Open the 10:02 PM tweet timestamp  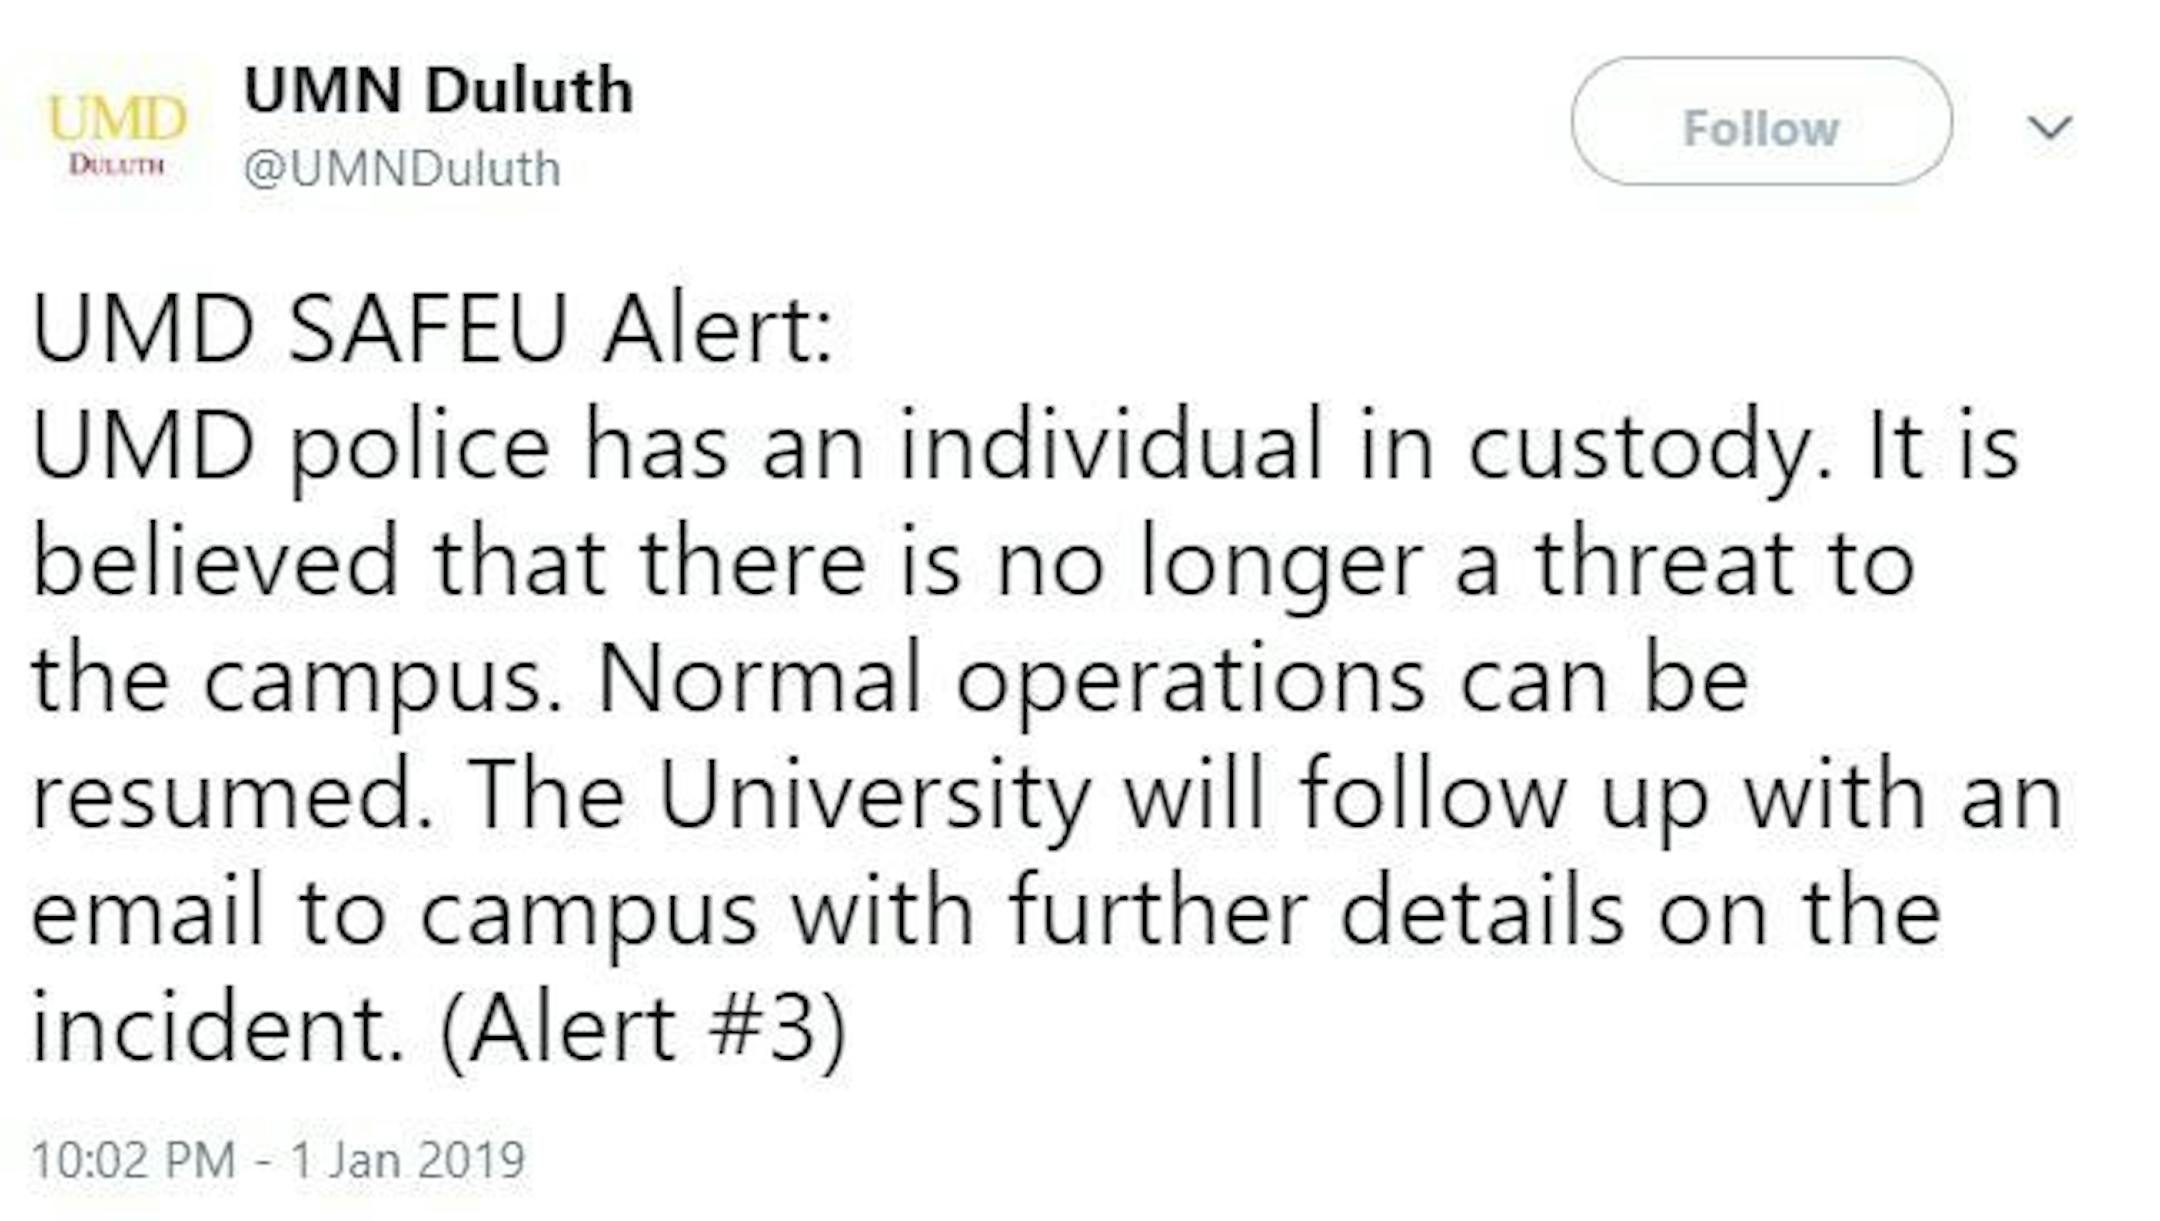click(x=134, y=1160)
